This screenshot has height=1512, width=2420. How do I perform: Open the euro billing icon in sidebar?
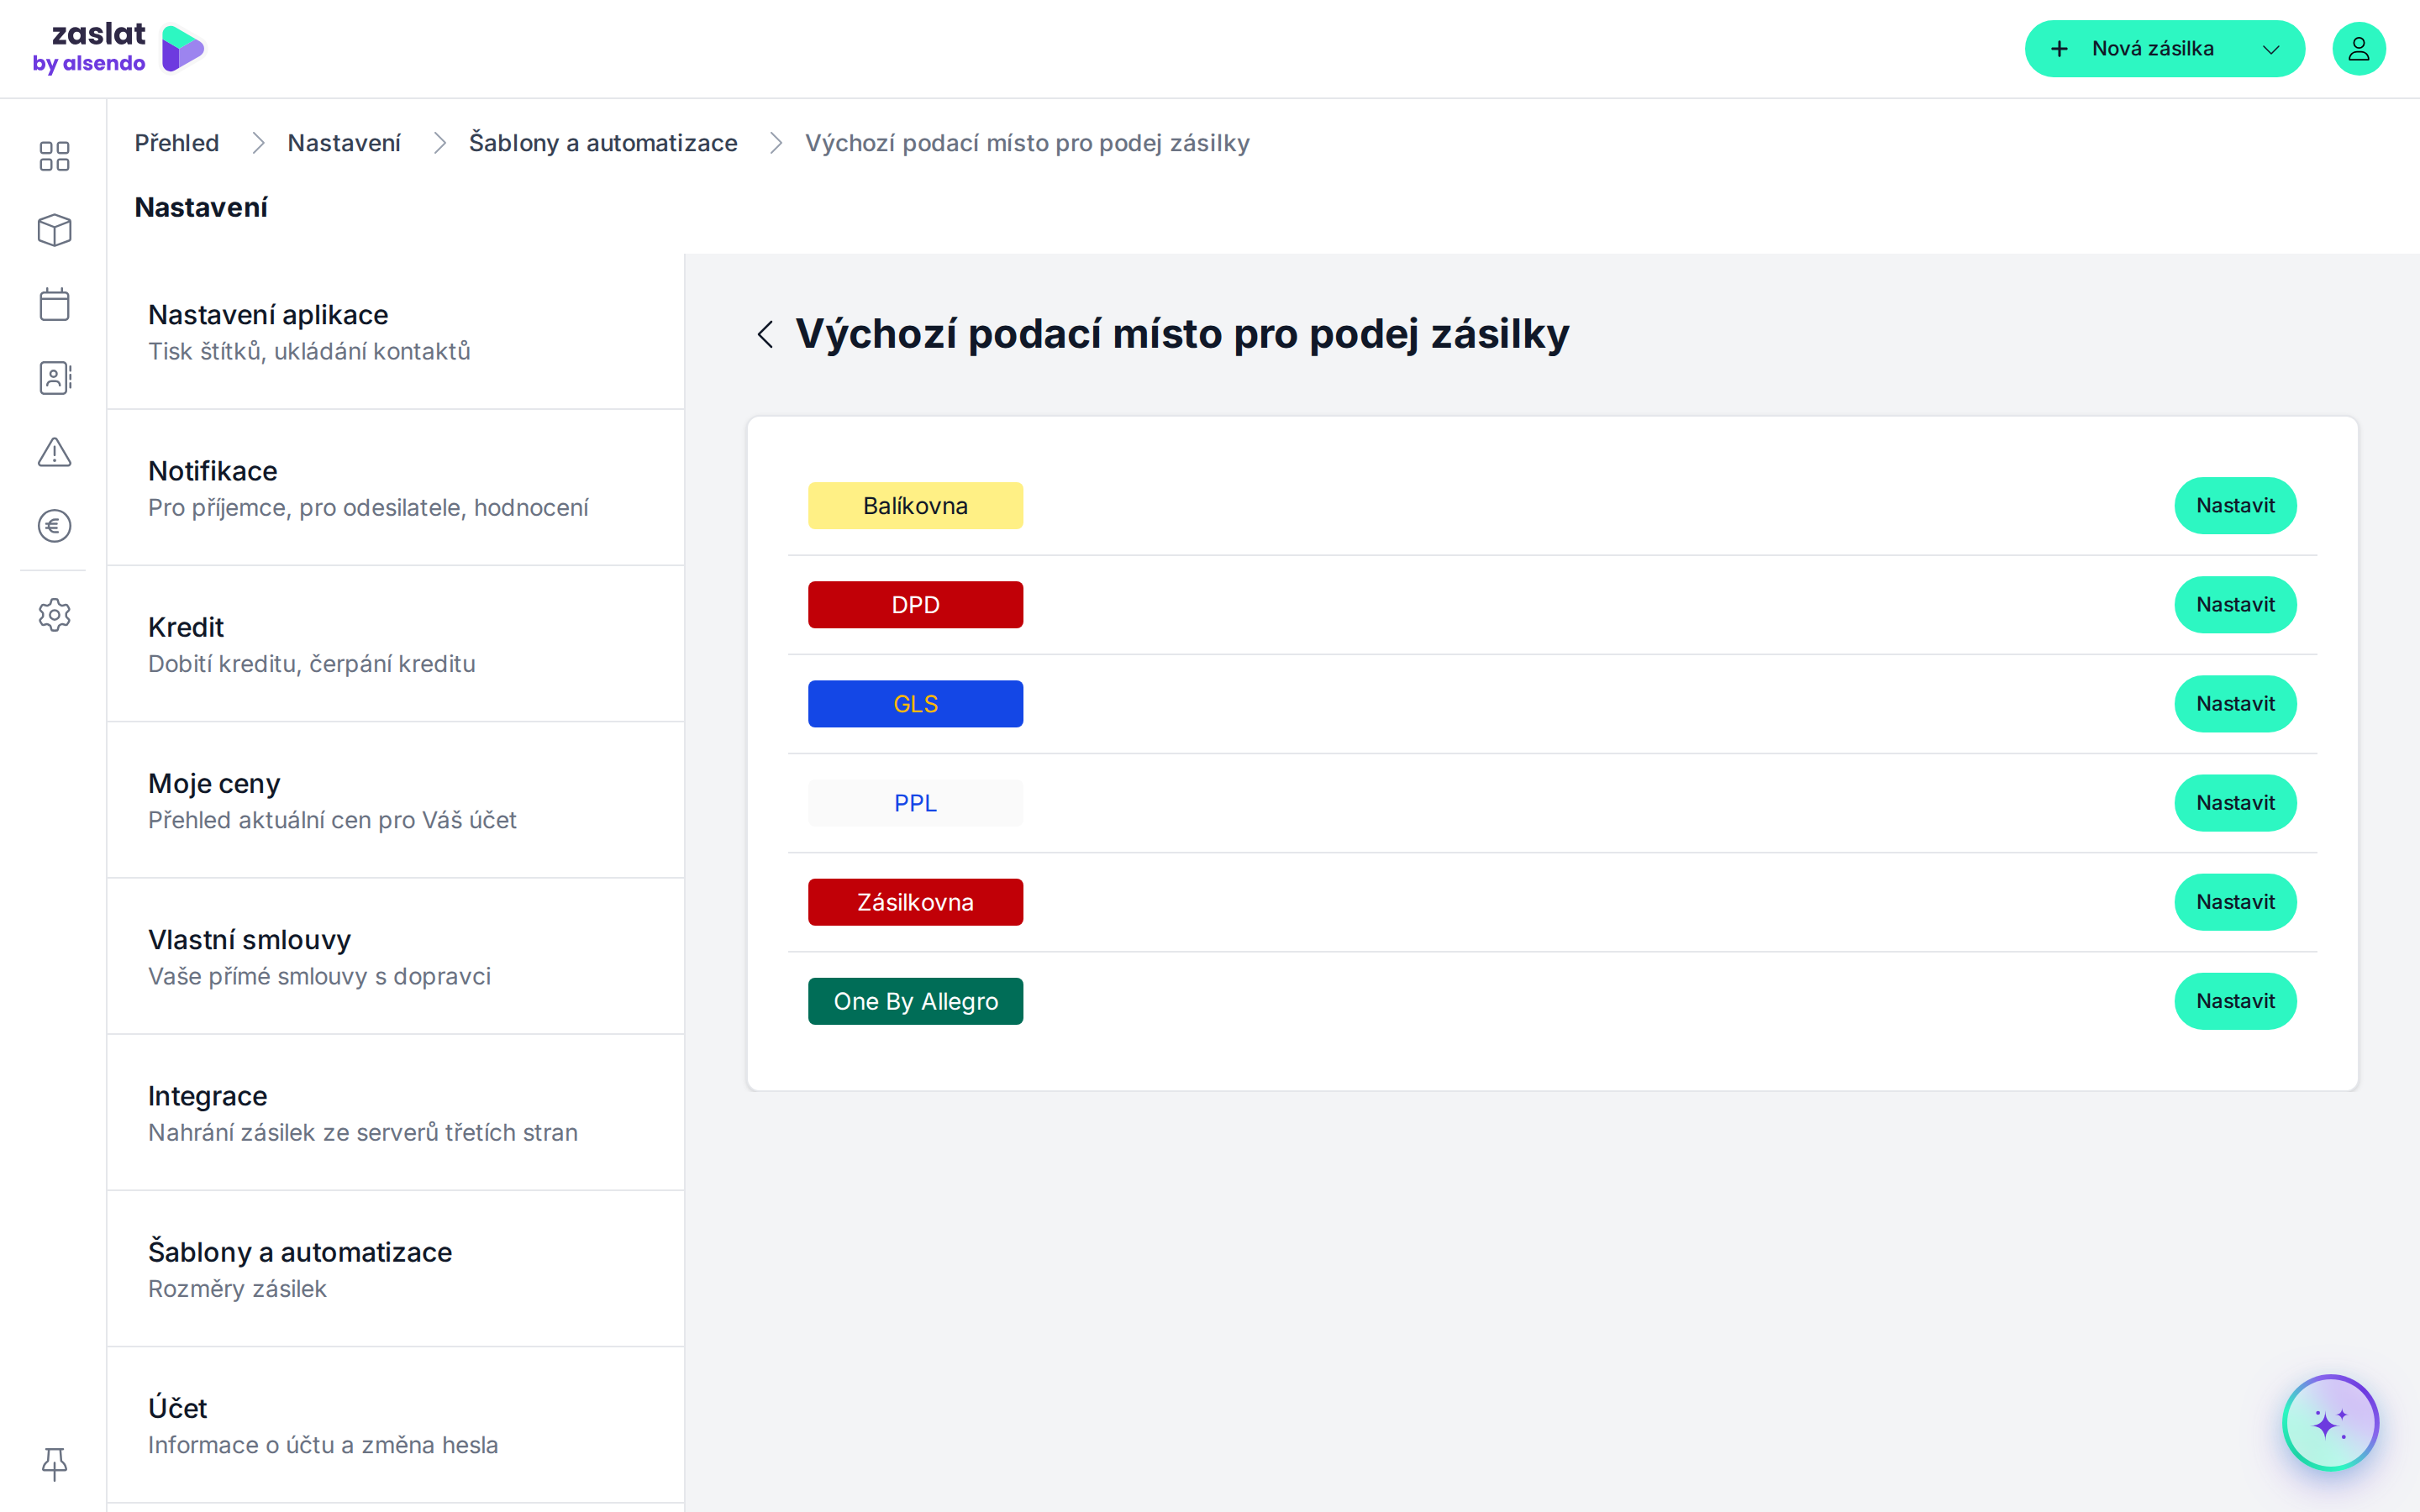click(x=54, y=526)
